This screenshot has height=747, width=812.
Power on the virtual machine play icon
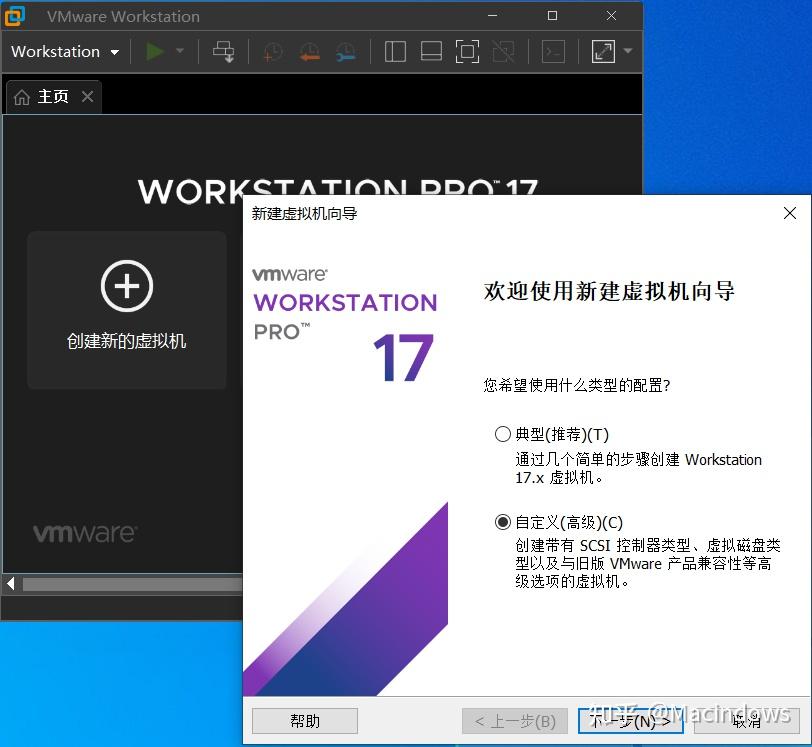pyautogui.click(x=154, y=52)
